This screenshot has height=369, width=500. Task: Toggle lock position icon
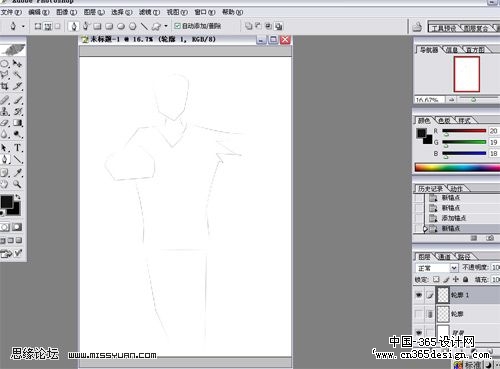tap(456, 279)
